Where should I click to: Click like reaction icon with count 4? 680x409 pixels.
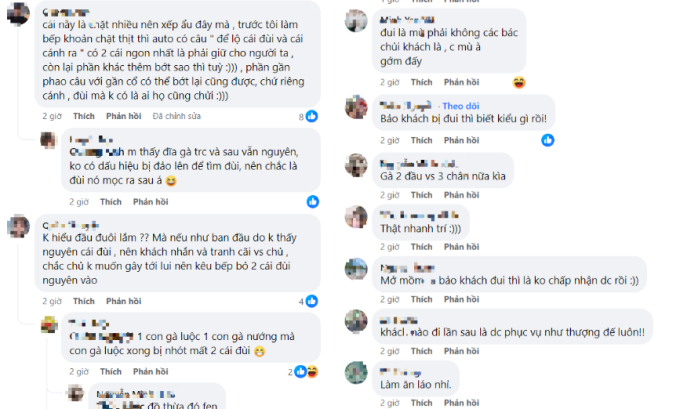(x=312, y=301)
